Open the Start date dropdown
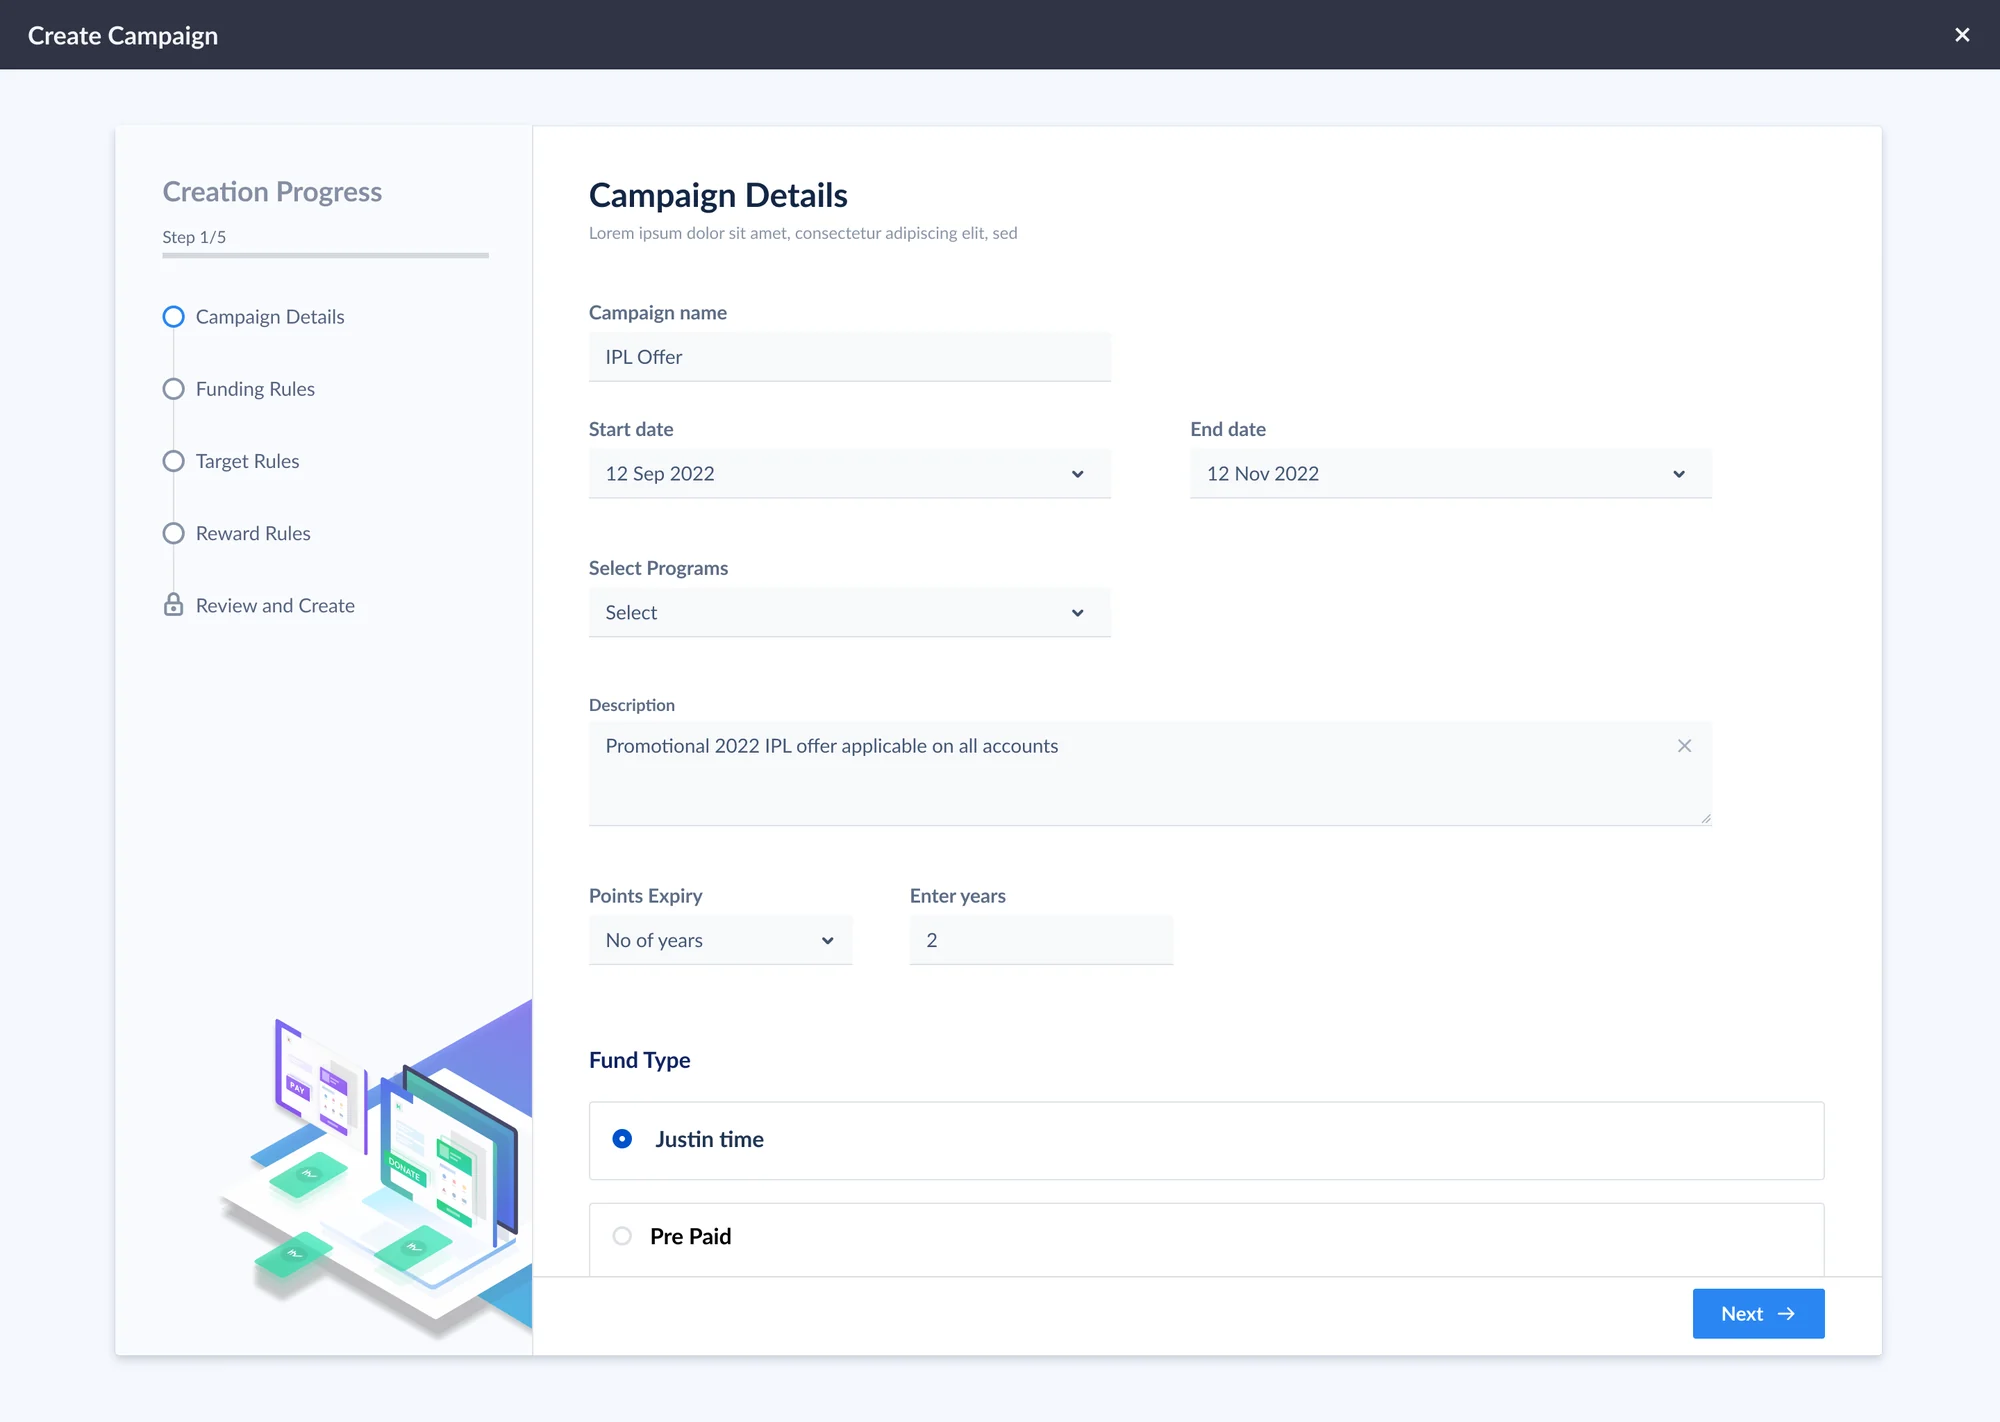 (849, 474)
